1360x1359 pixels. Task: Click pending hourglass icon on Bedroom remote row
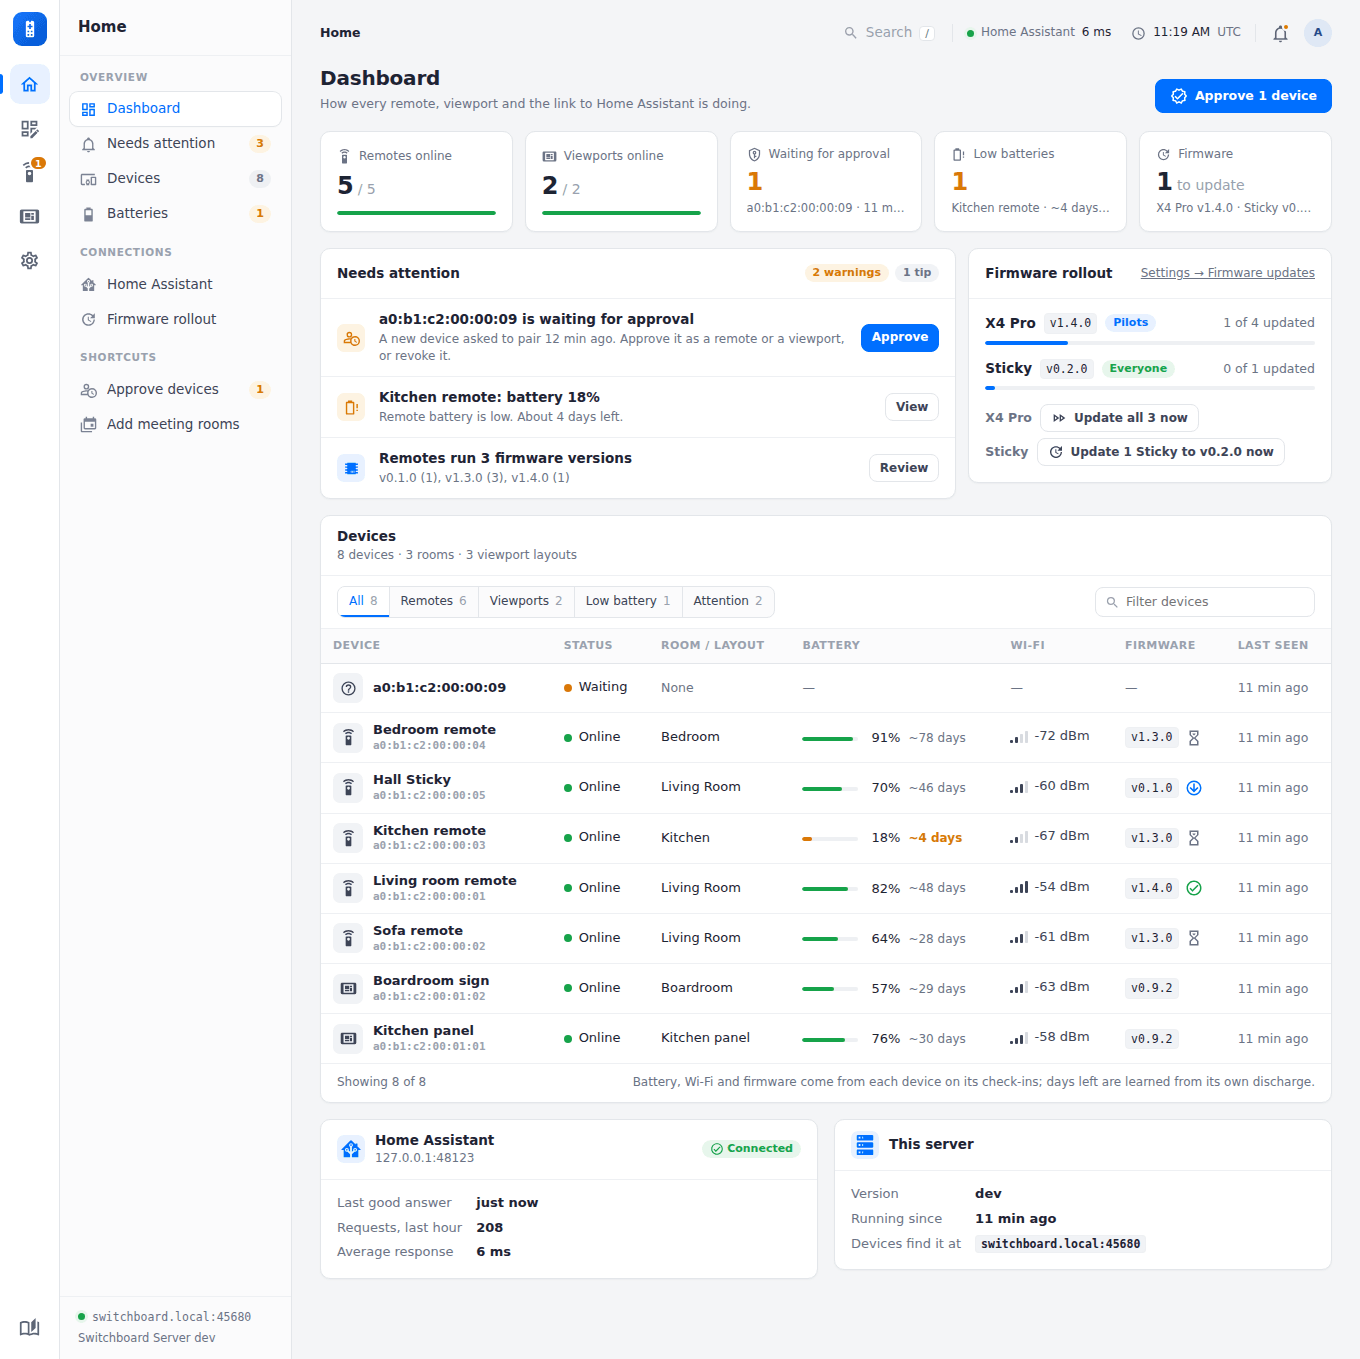[1194, 738]
